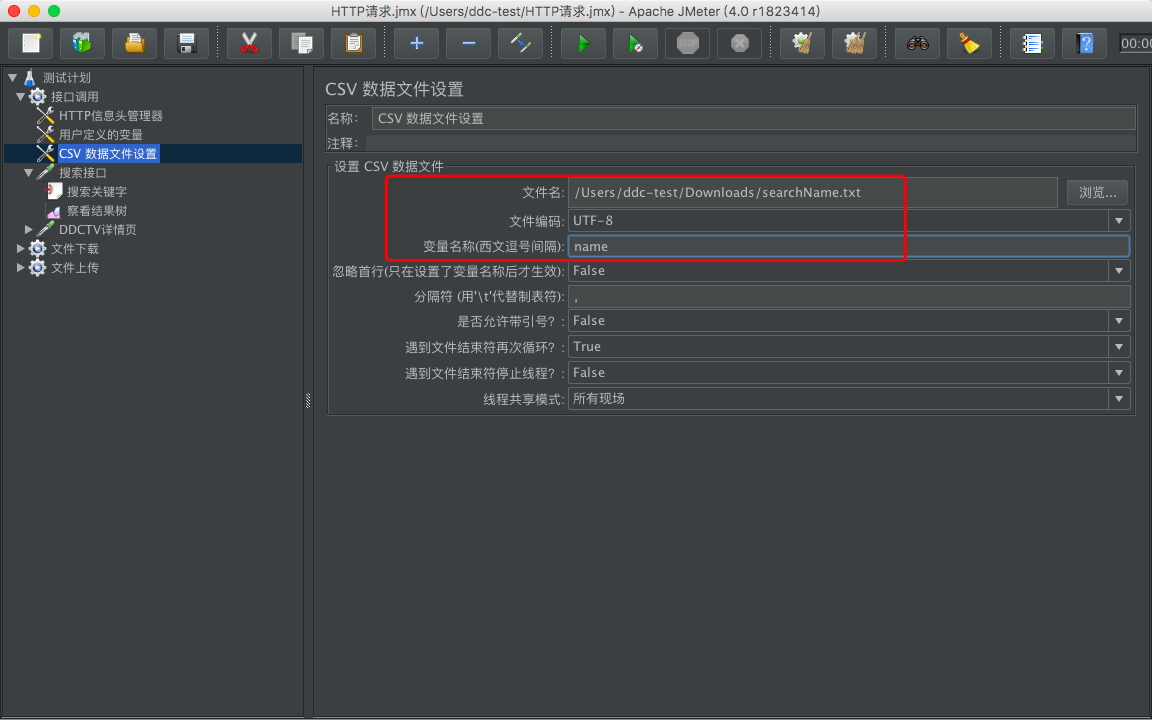Click the New test plan icon
This screenshot has width=1152, height=720.
click(30, 43)
